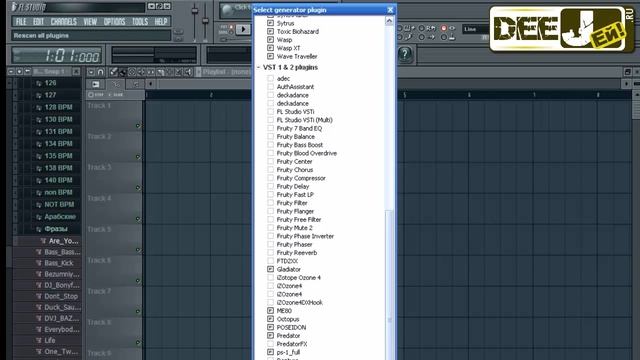Toggle the Wasp XT favorite checkbox
Screen dimensions: 640x360
(x=270, y=48)
